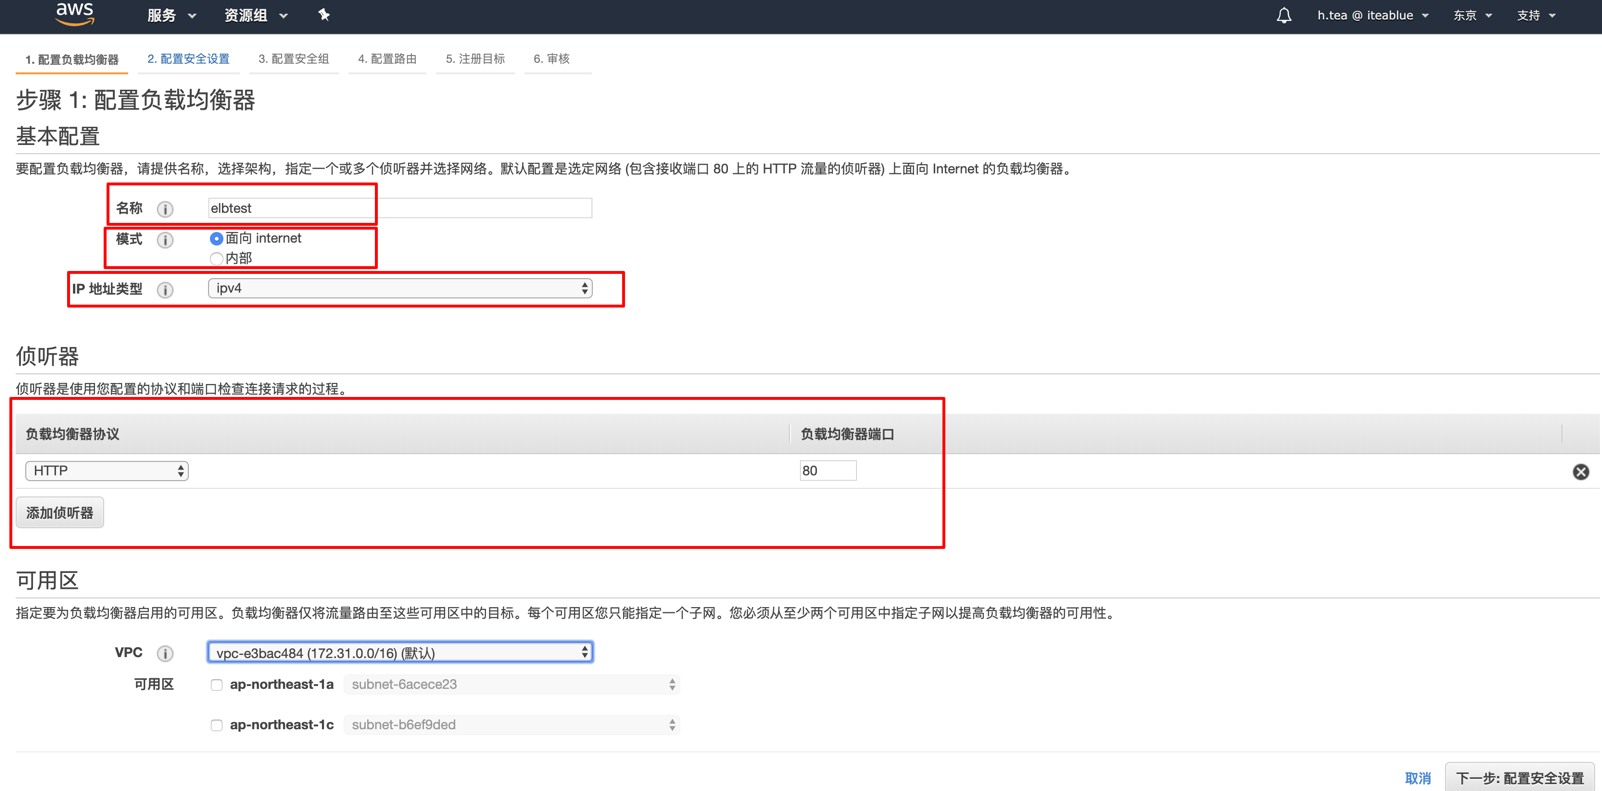Click the AWS logo home icon
Screen dimensions: 1602x791
click(75, 14)
